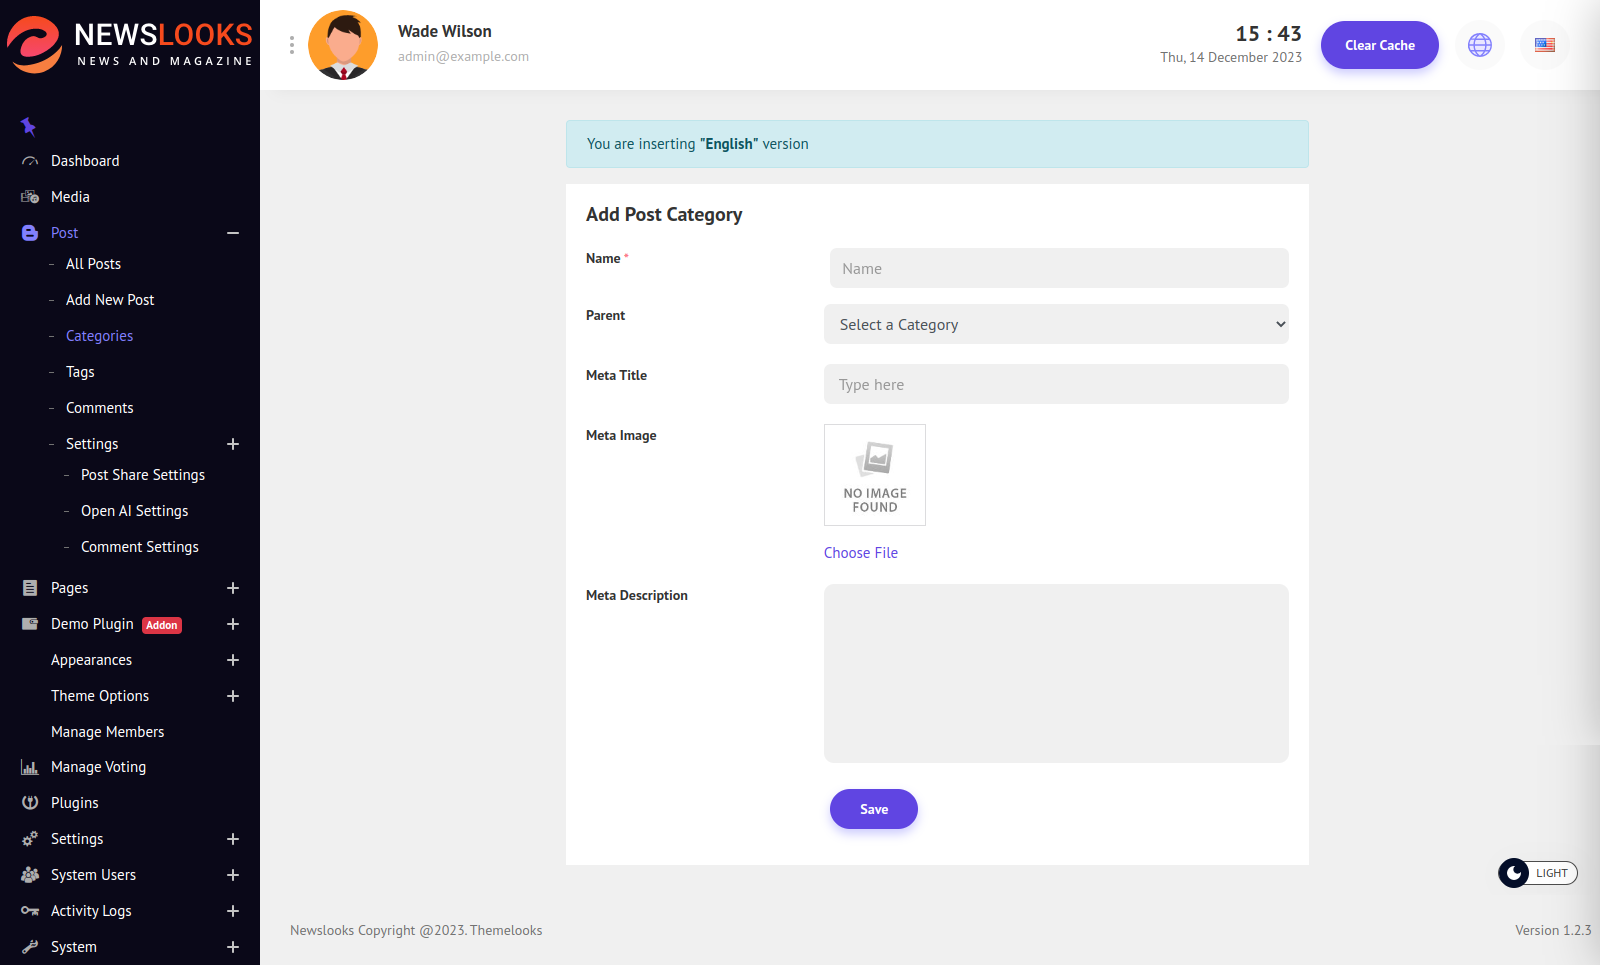Open All Posts in the sidebar
Image resolution: width=1600 pixels, height=966 pixels.
93,264
